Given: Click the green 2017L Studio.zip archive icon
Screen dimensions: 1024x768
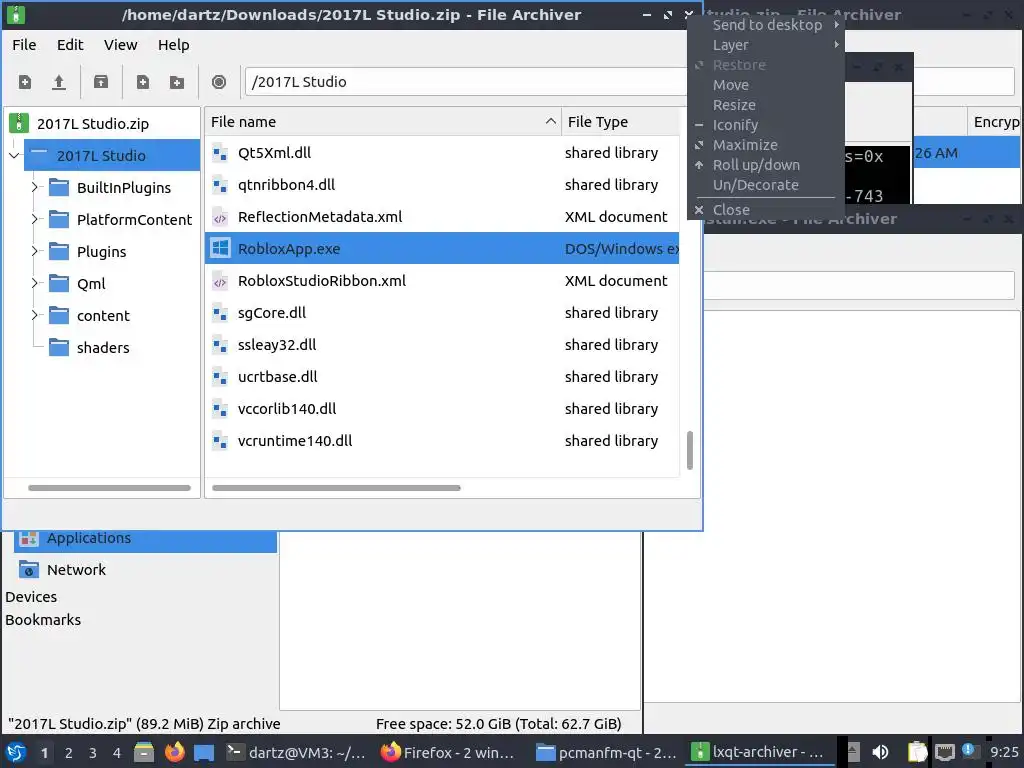Looking at the screenshot, I should click(19, 123).
